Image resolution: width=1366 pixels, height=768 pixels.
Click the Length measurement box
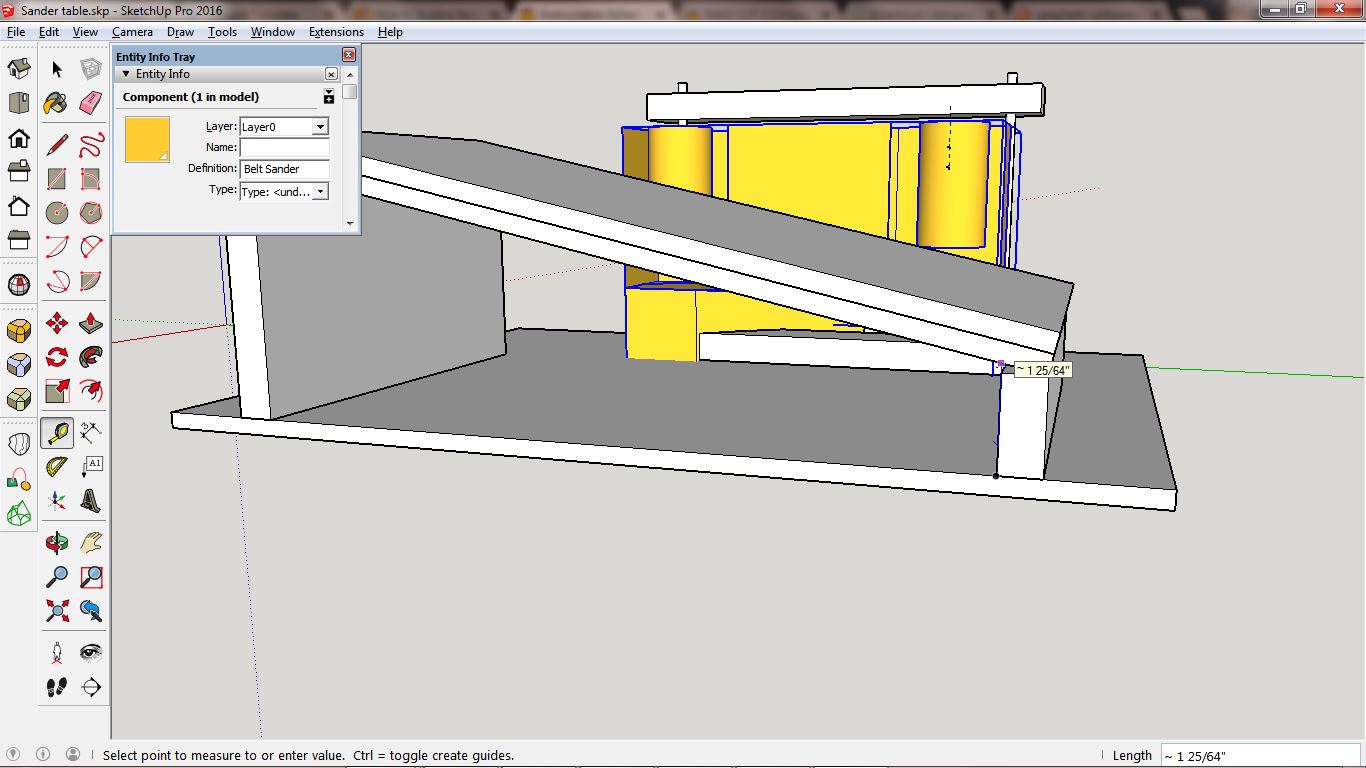click(x=1260, y=756)
